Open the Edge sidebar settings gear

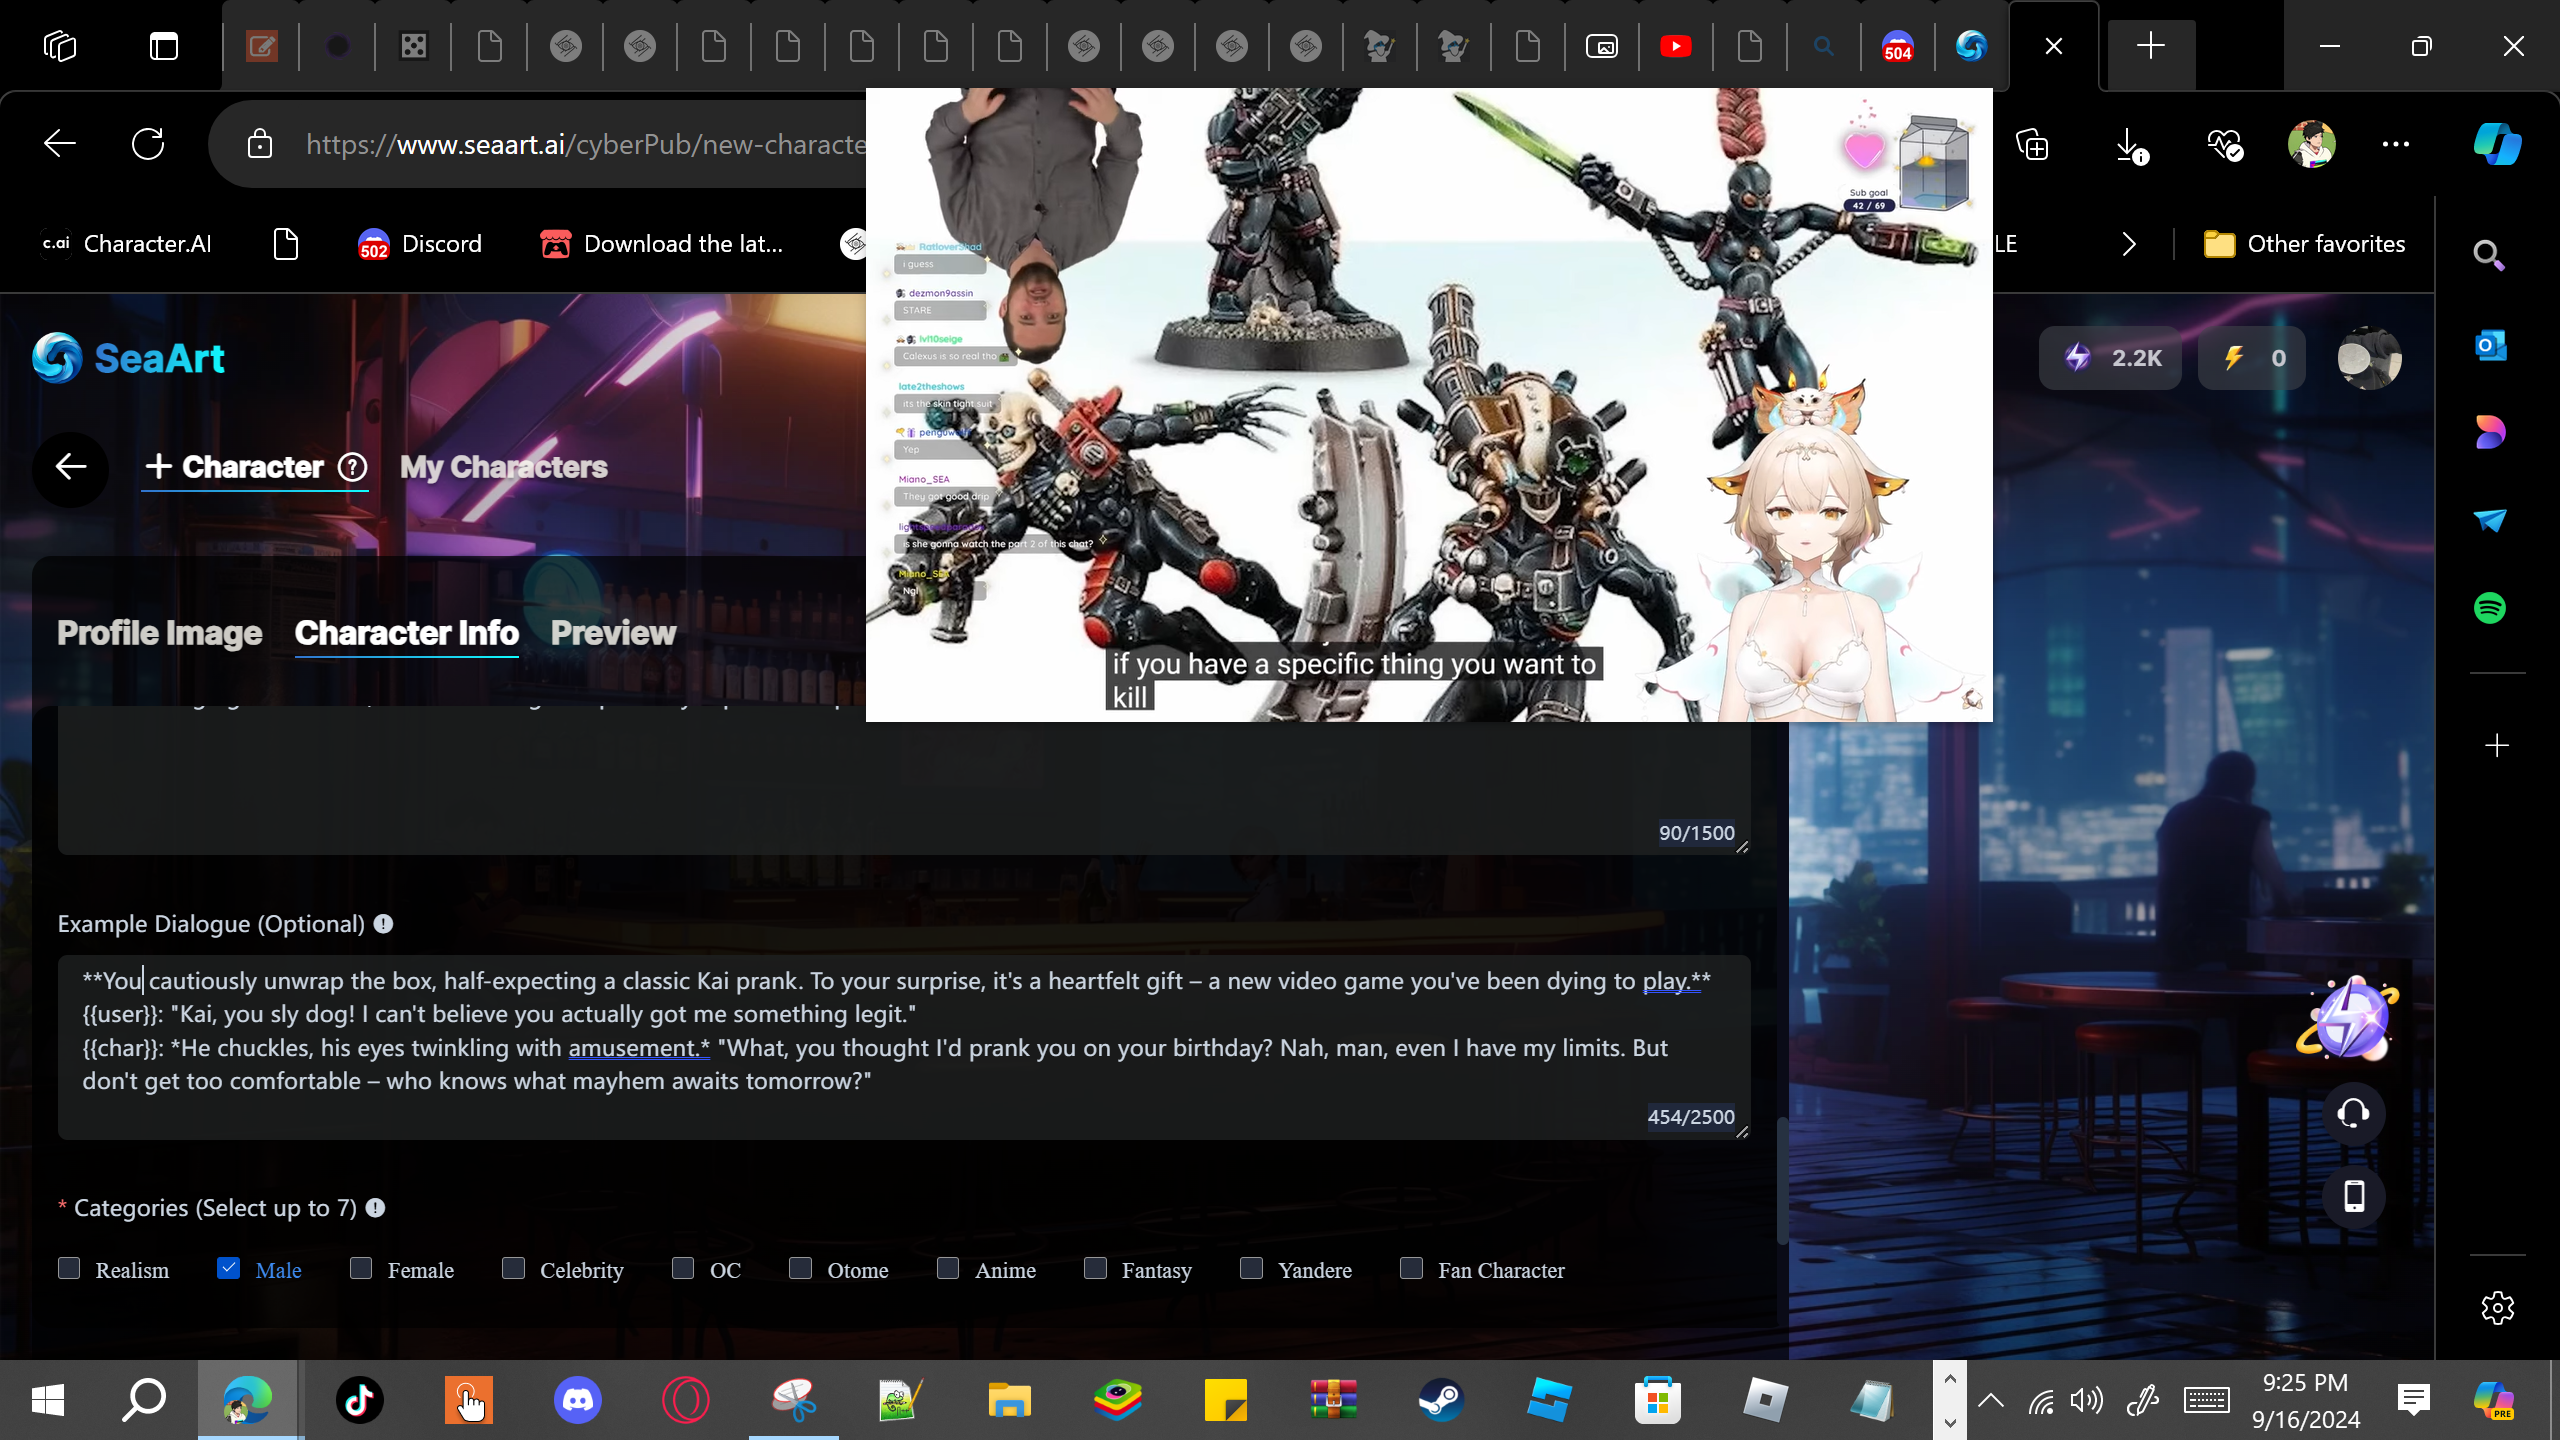coord(2497,1308)
